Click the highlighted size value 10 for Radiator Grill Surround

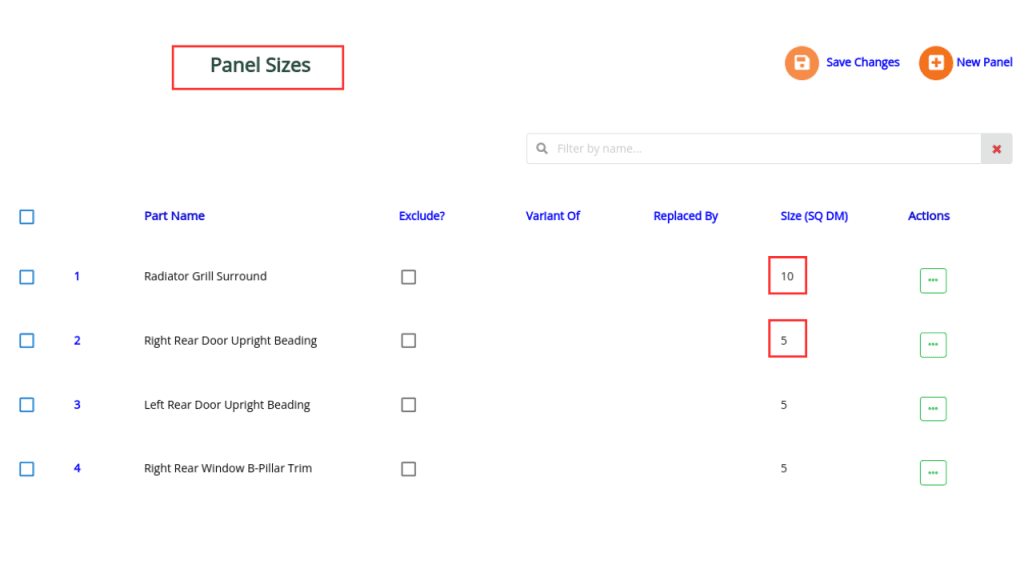pyautogui.click(x=787, y=275)
